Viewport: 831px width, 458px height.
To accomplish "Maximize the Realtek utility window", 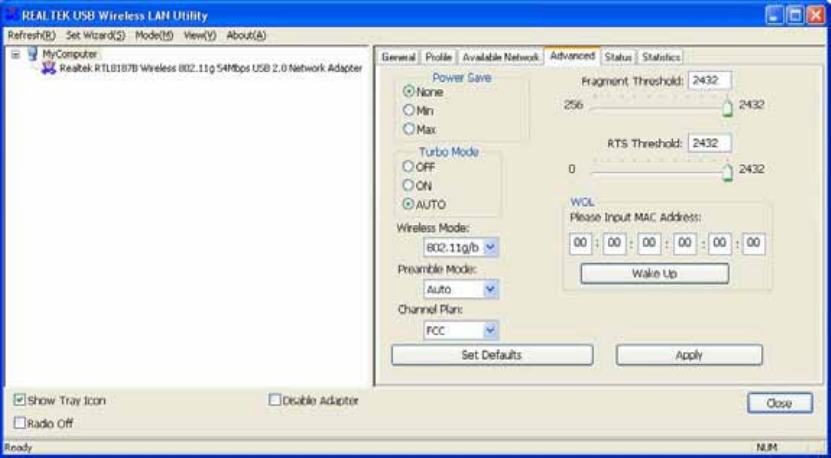I will 795,15.
